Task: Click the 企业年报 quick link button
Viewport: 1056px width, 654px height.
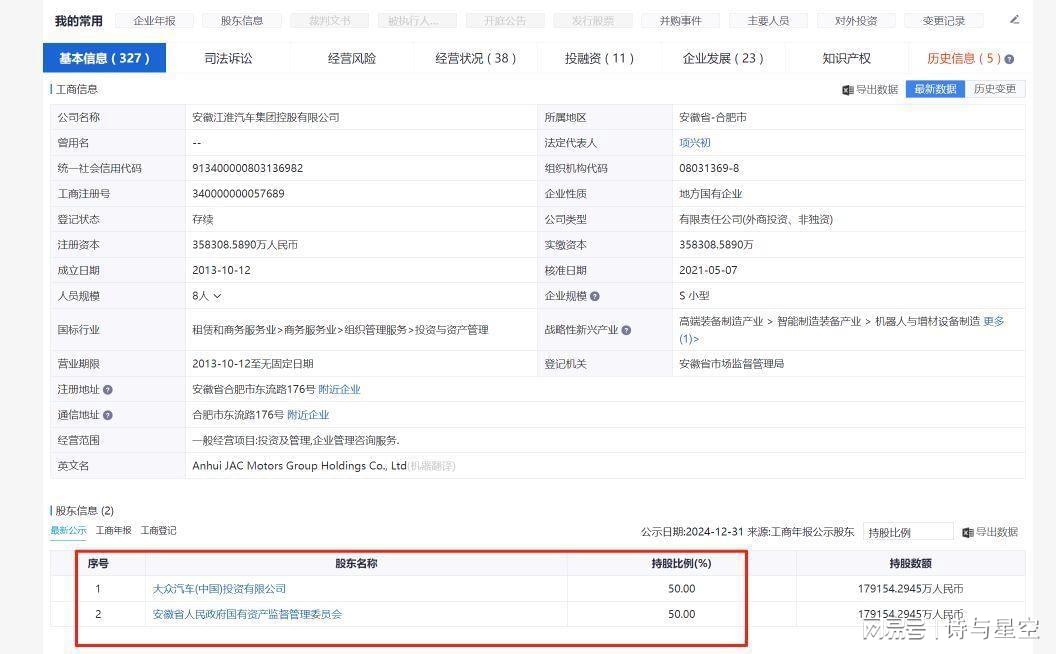Action: pos(154,21)
